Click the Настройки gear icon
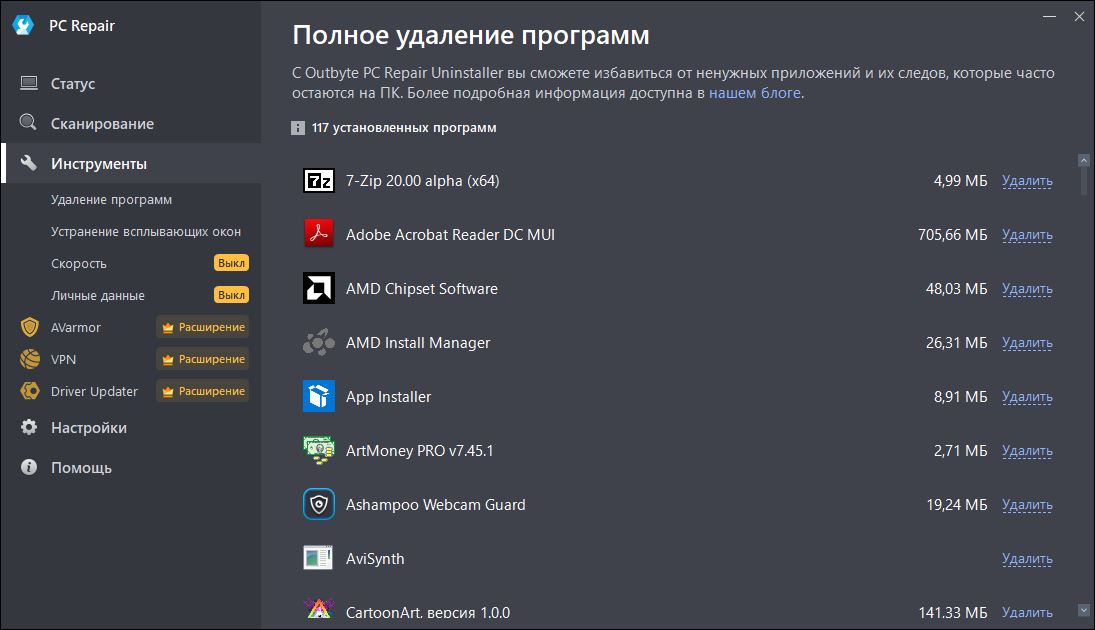 [x=29, y=427]
